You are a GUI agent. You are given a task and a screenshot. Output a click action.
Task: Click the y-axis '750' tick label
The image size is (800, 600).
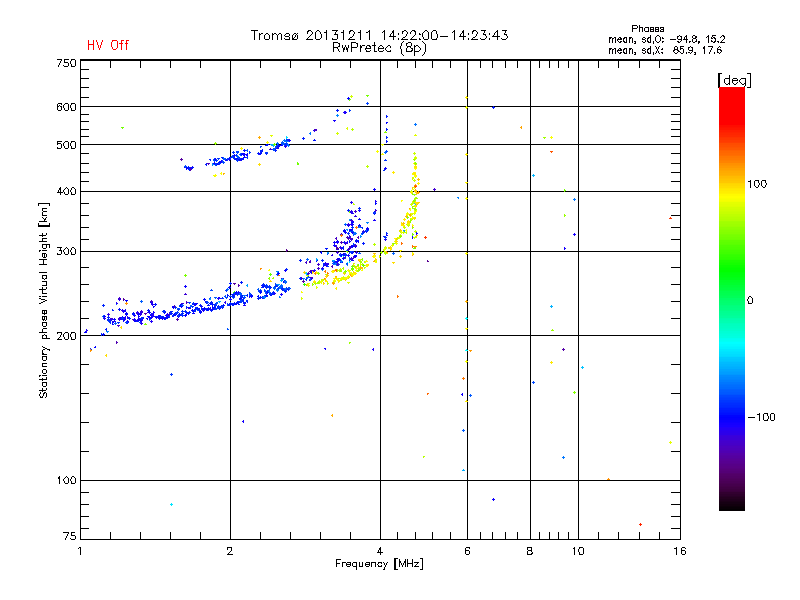[66, 63]
